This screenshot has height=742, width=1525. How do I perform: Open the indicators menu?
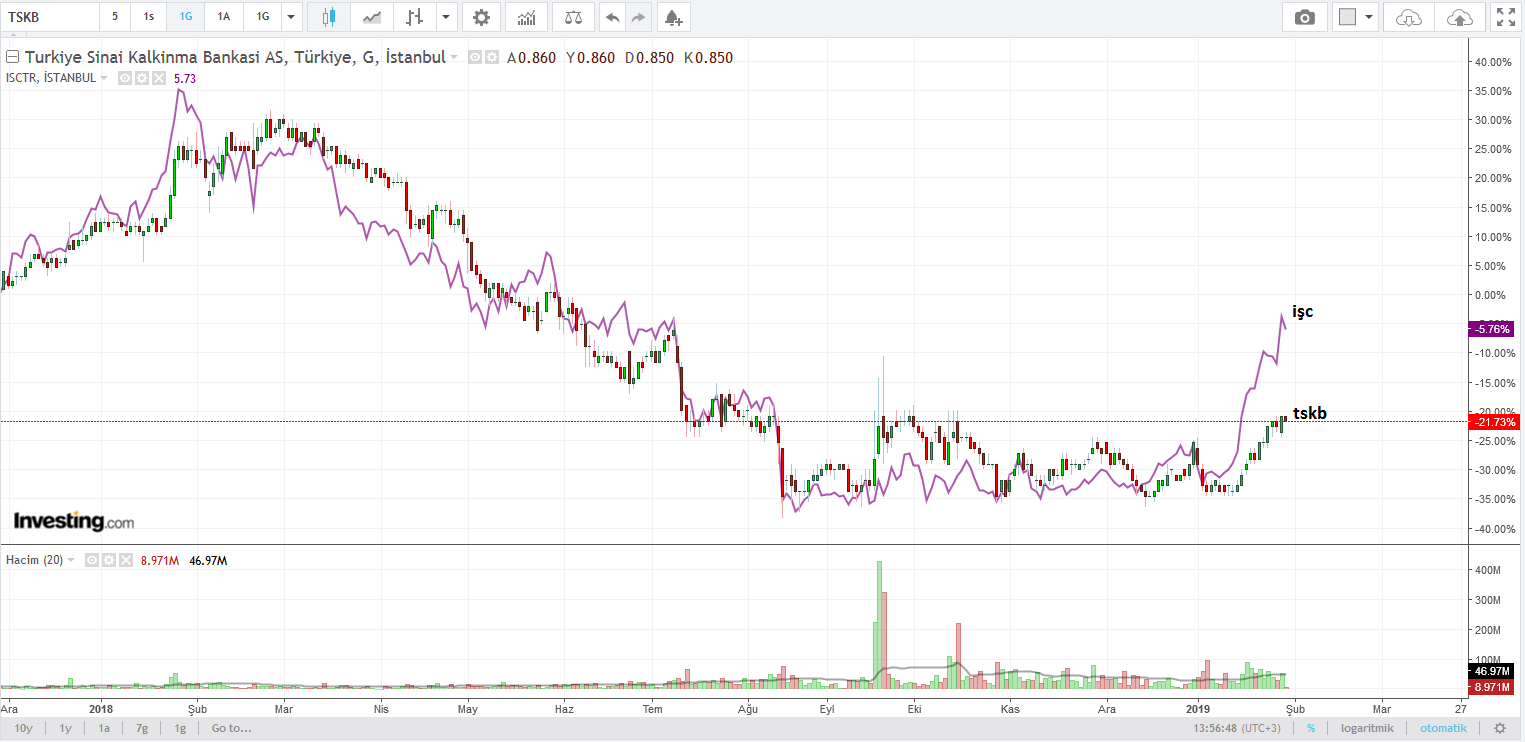(526, 17)
